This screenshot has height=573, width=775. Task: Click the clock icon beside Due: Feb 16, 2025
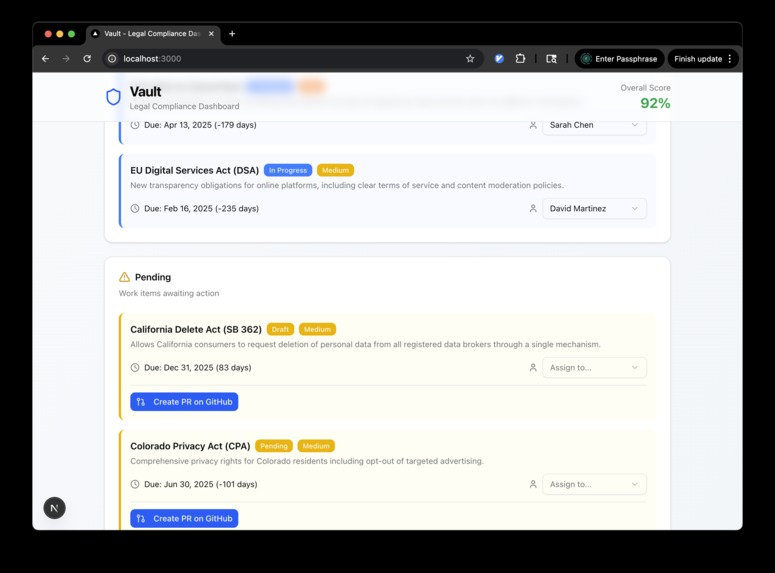point(135,209)
